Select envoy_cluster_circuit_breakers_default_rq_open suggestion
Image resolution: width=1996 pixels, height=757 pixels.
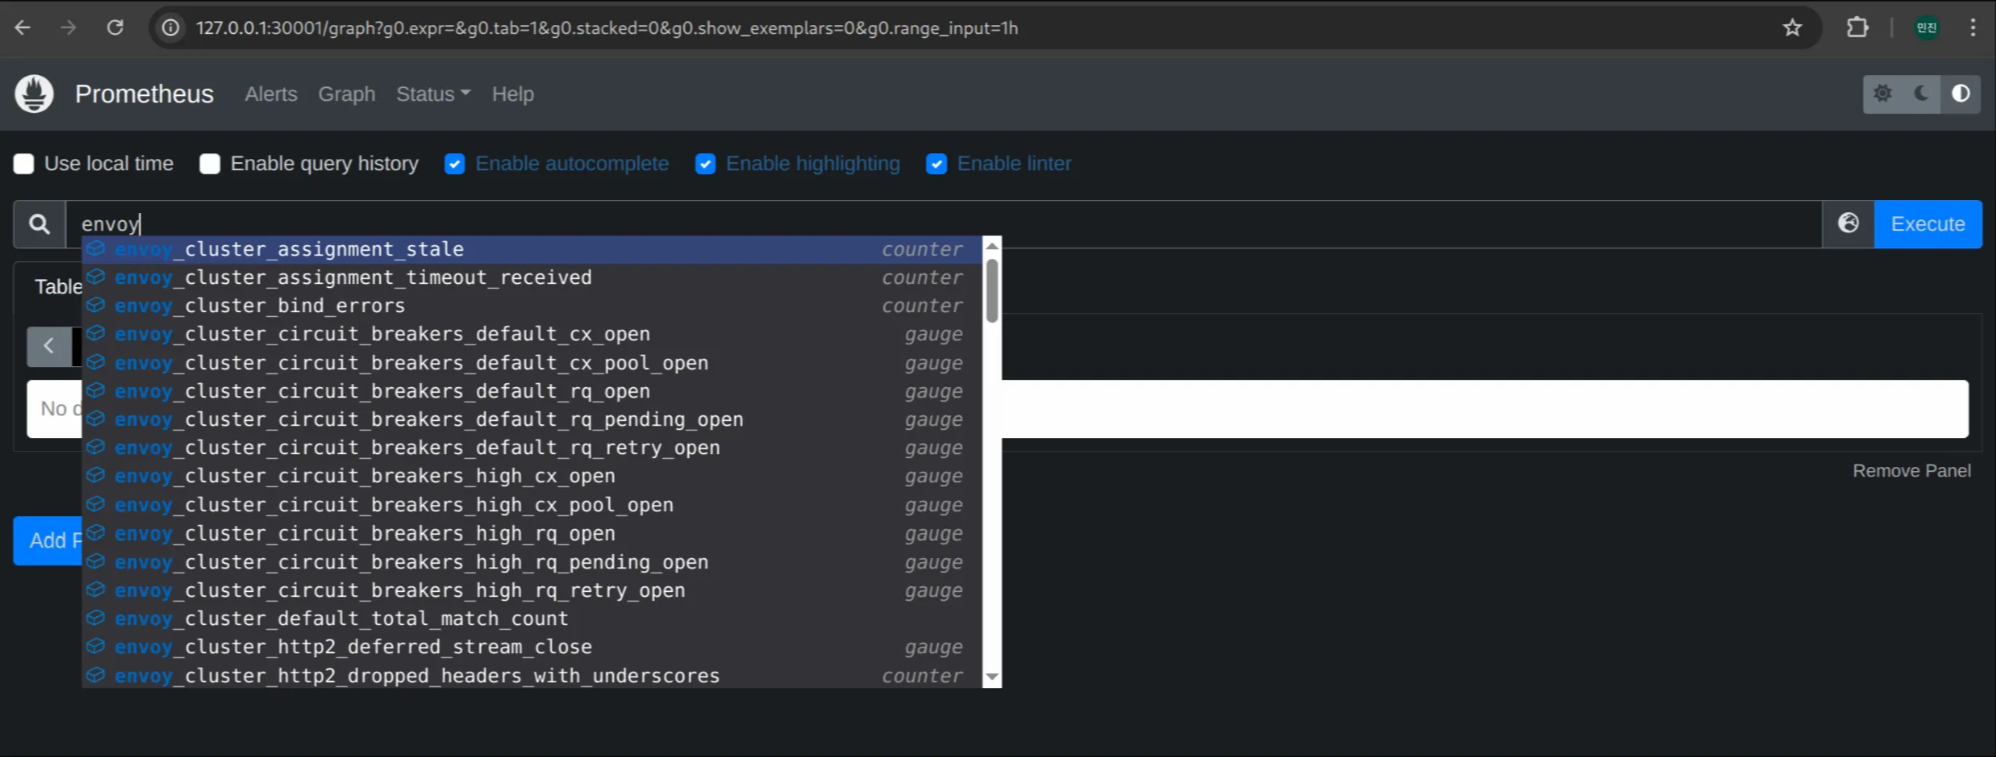pyautogui.click(x=532, y=391)
